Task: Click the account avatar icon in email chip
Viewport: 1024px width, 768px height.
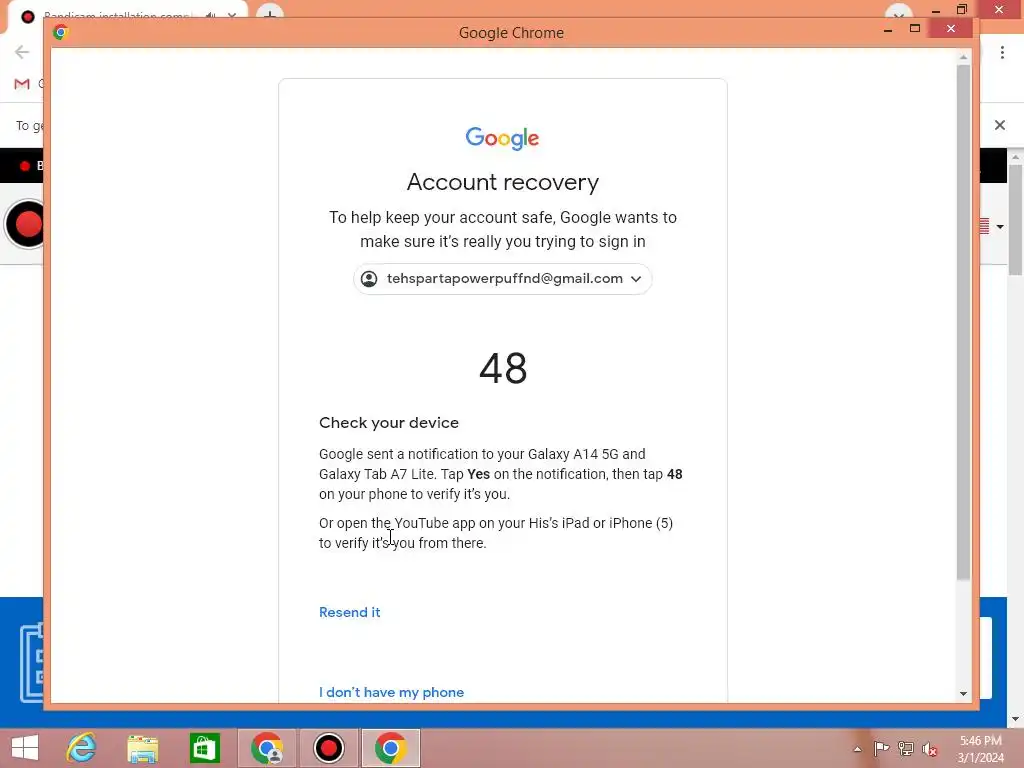Action: tap(369, 279)
